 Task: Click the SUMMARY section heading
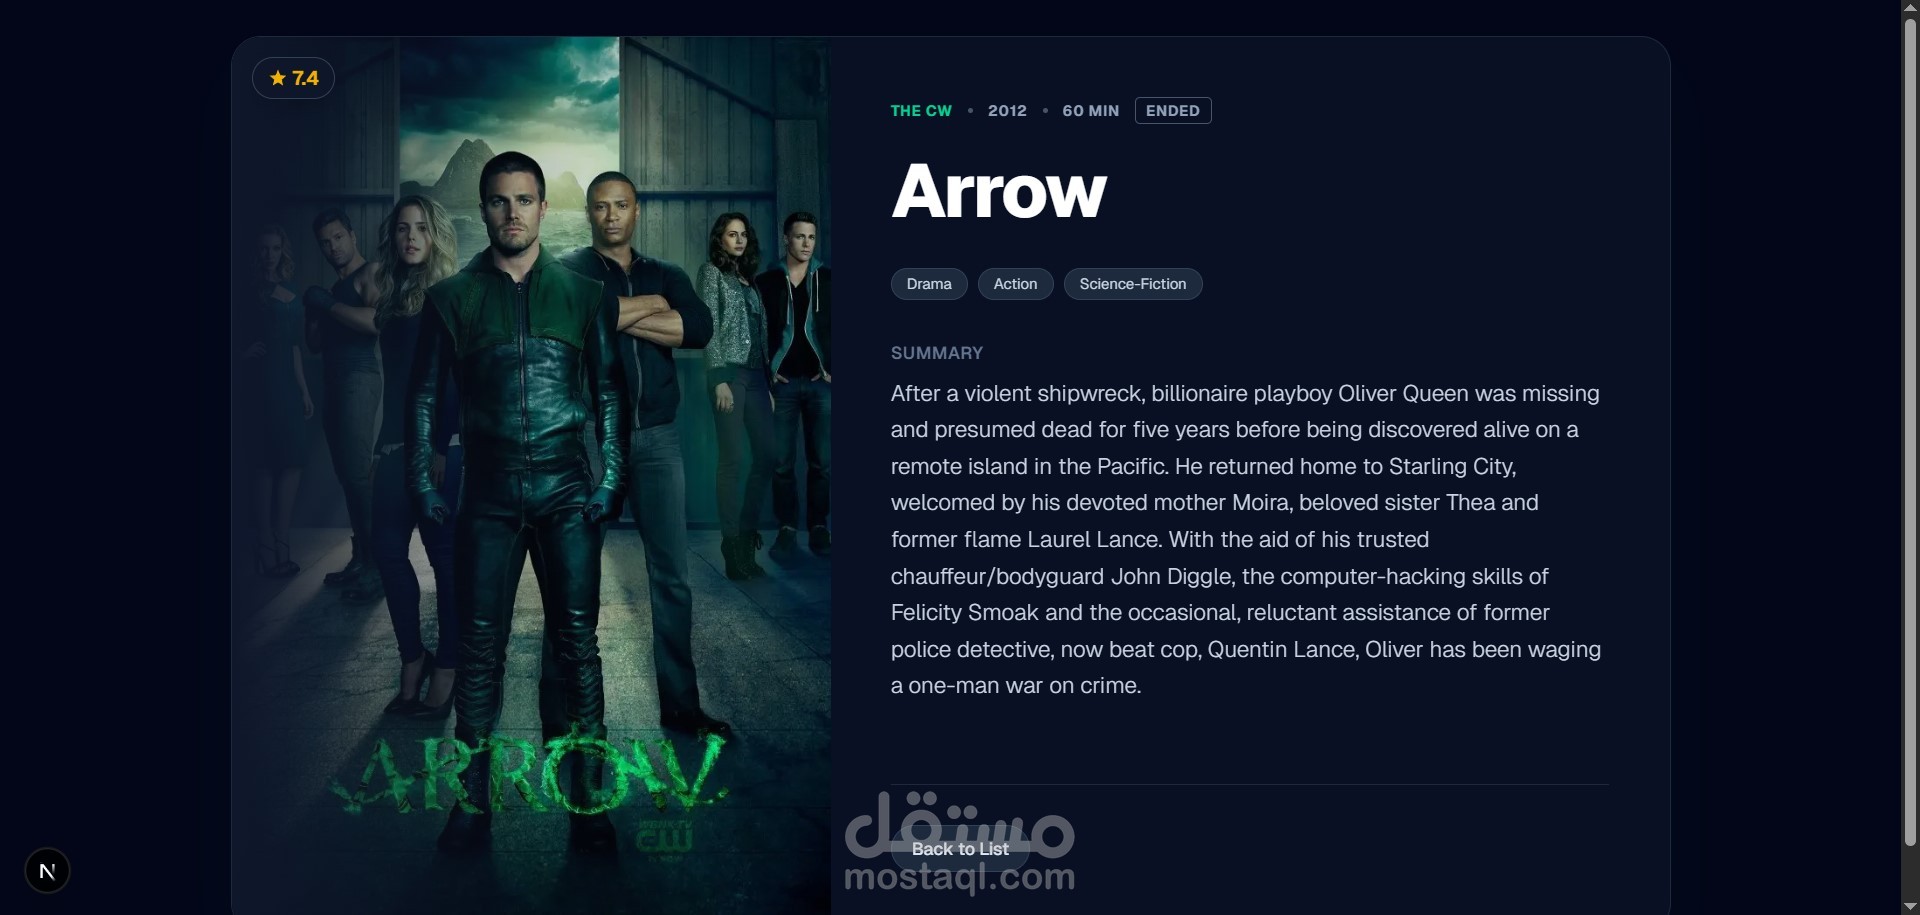click(937, 353)
